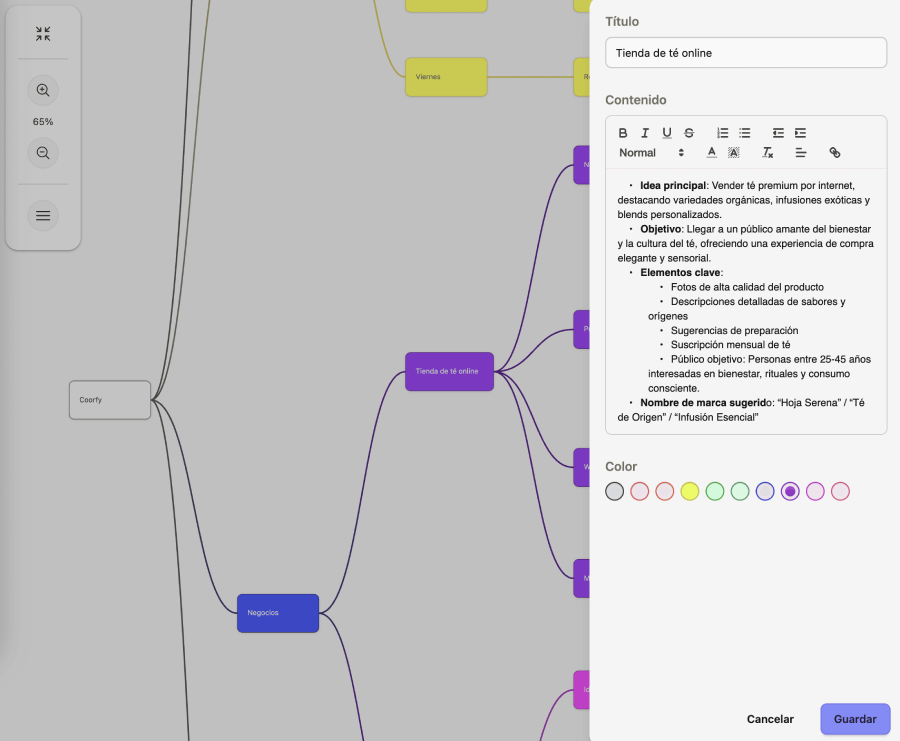Increase the text indent
The width and height of the screenshot is (900, 741).
tap(800, 133)
